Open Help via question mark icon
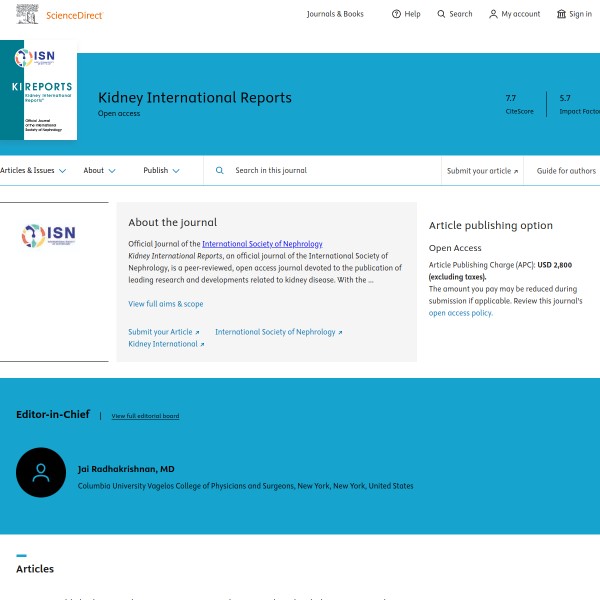600x600 pixels. [396, 14]
